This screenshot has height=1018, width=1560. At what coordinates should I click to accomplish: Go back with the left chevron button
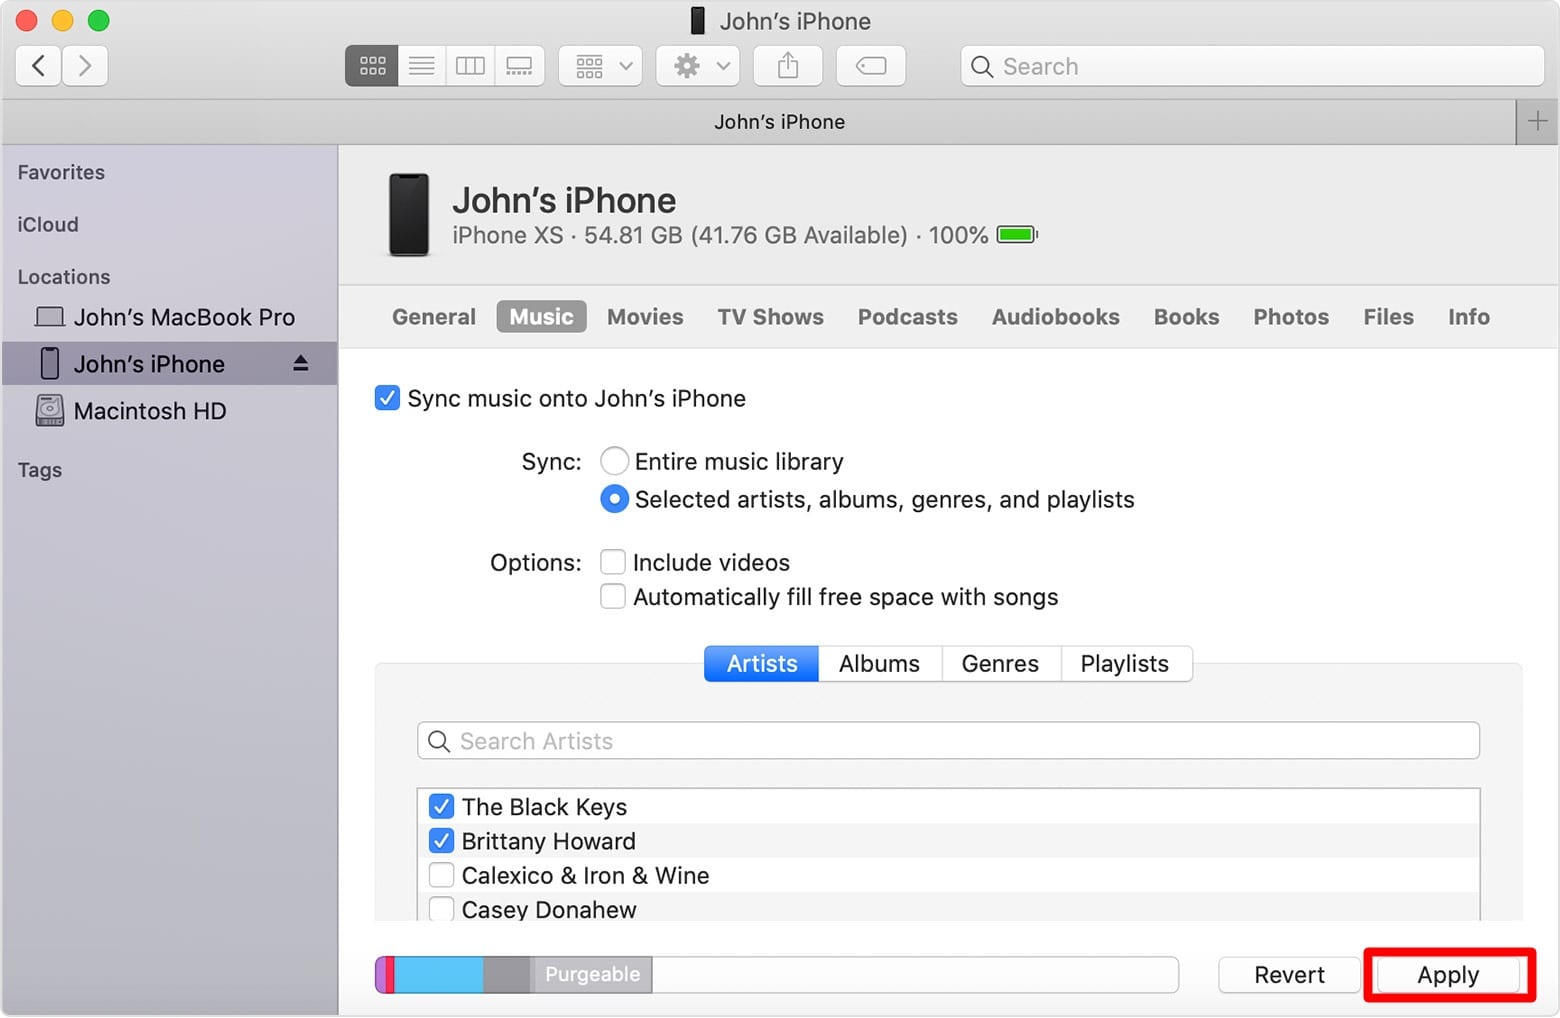[x=38, y=66]
